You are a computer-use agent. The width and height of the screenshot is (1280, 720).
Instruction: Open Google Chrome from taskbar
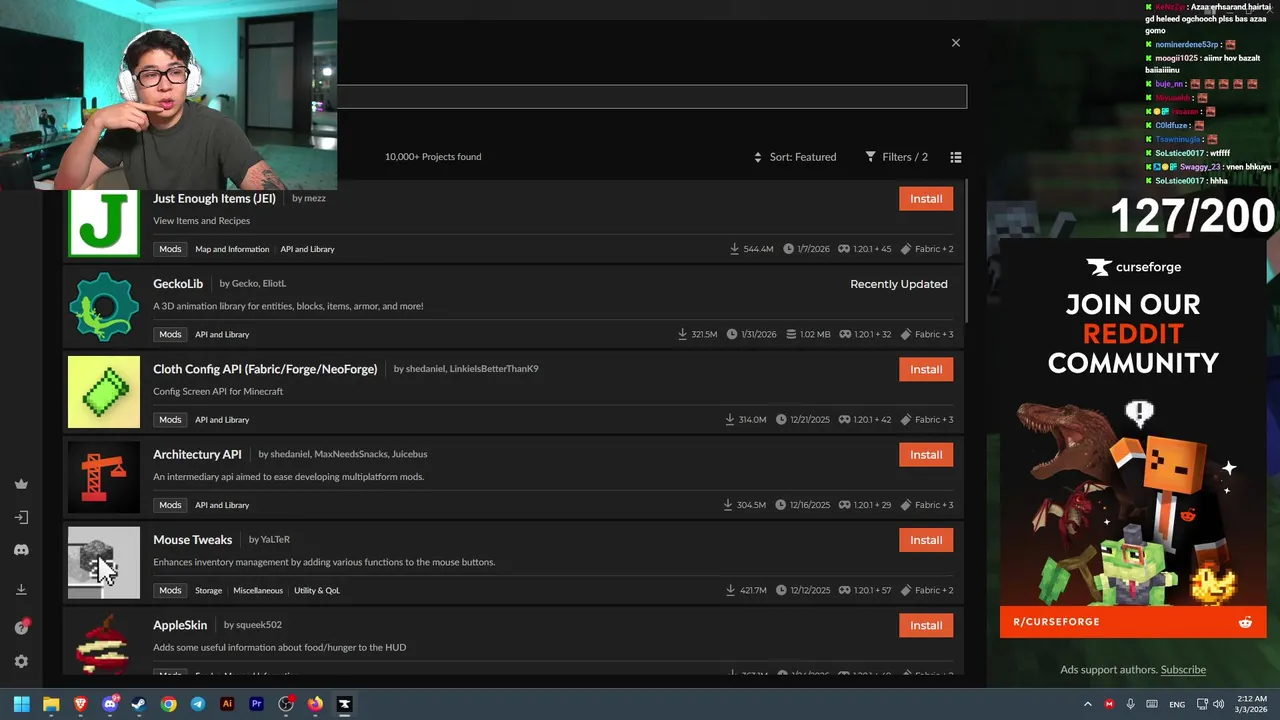[x=168, y=704]
